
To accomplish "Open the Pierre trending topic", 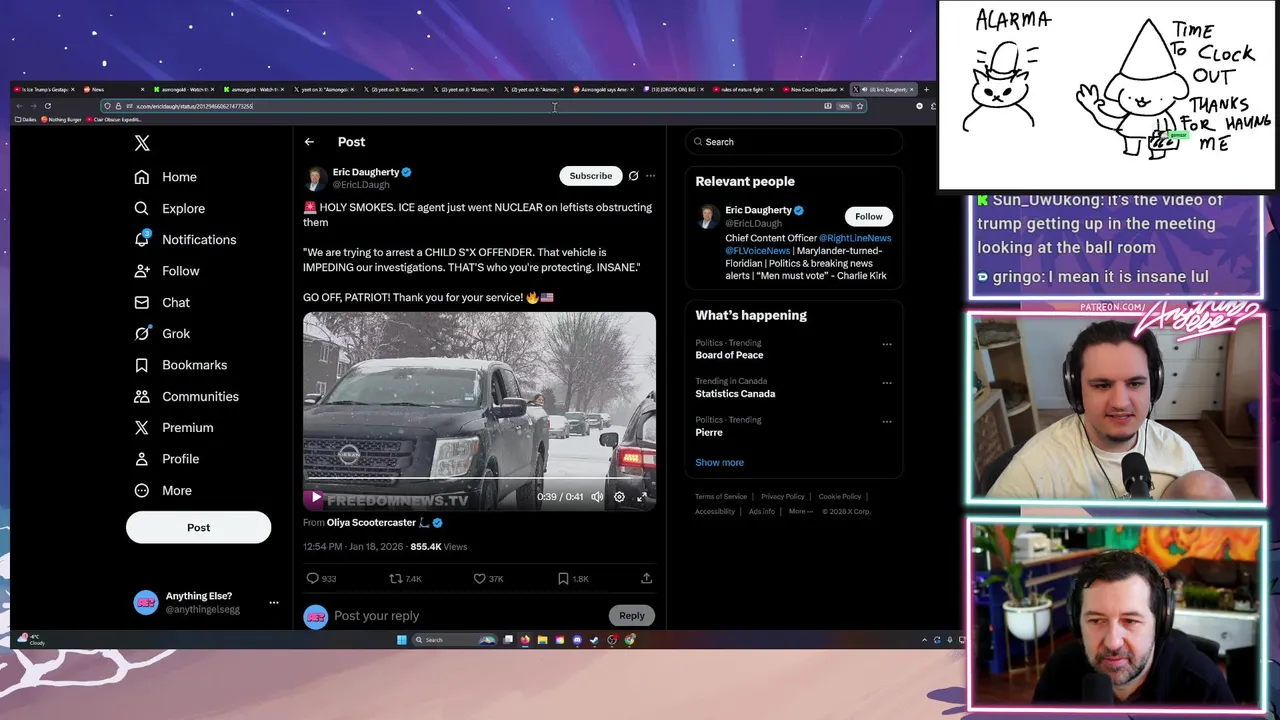I will click(x=709, y=432).
